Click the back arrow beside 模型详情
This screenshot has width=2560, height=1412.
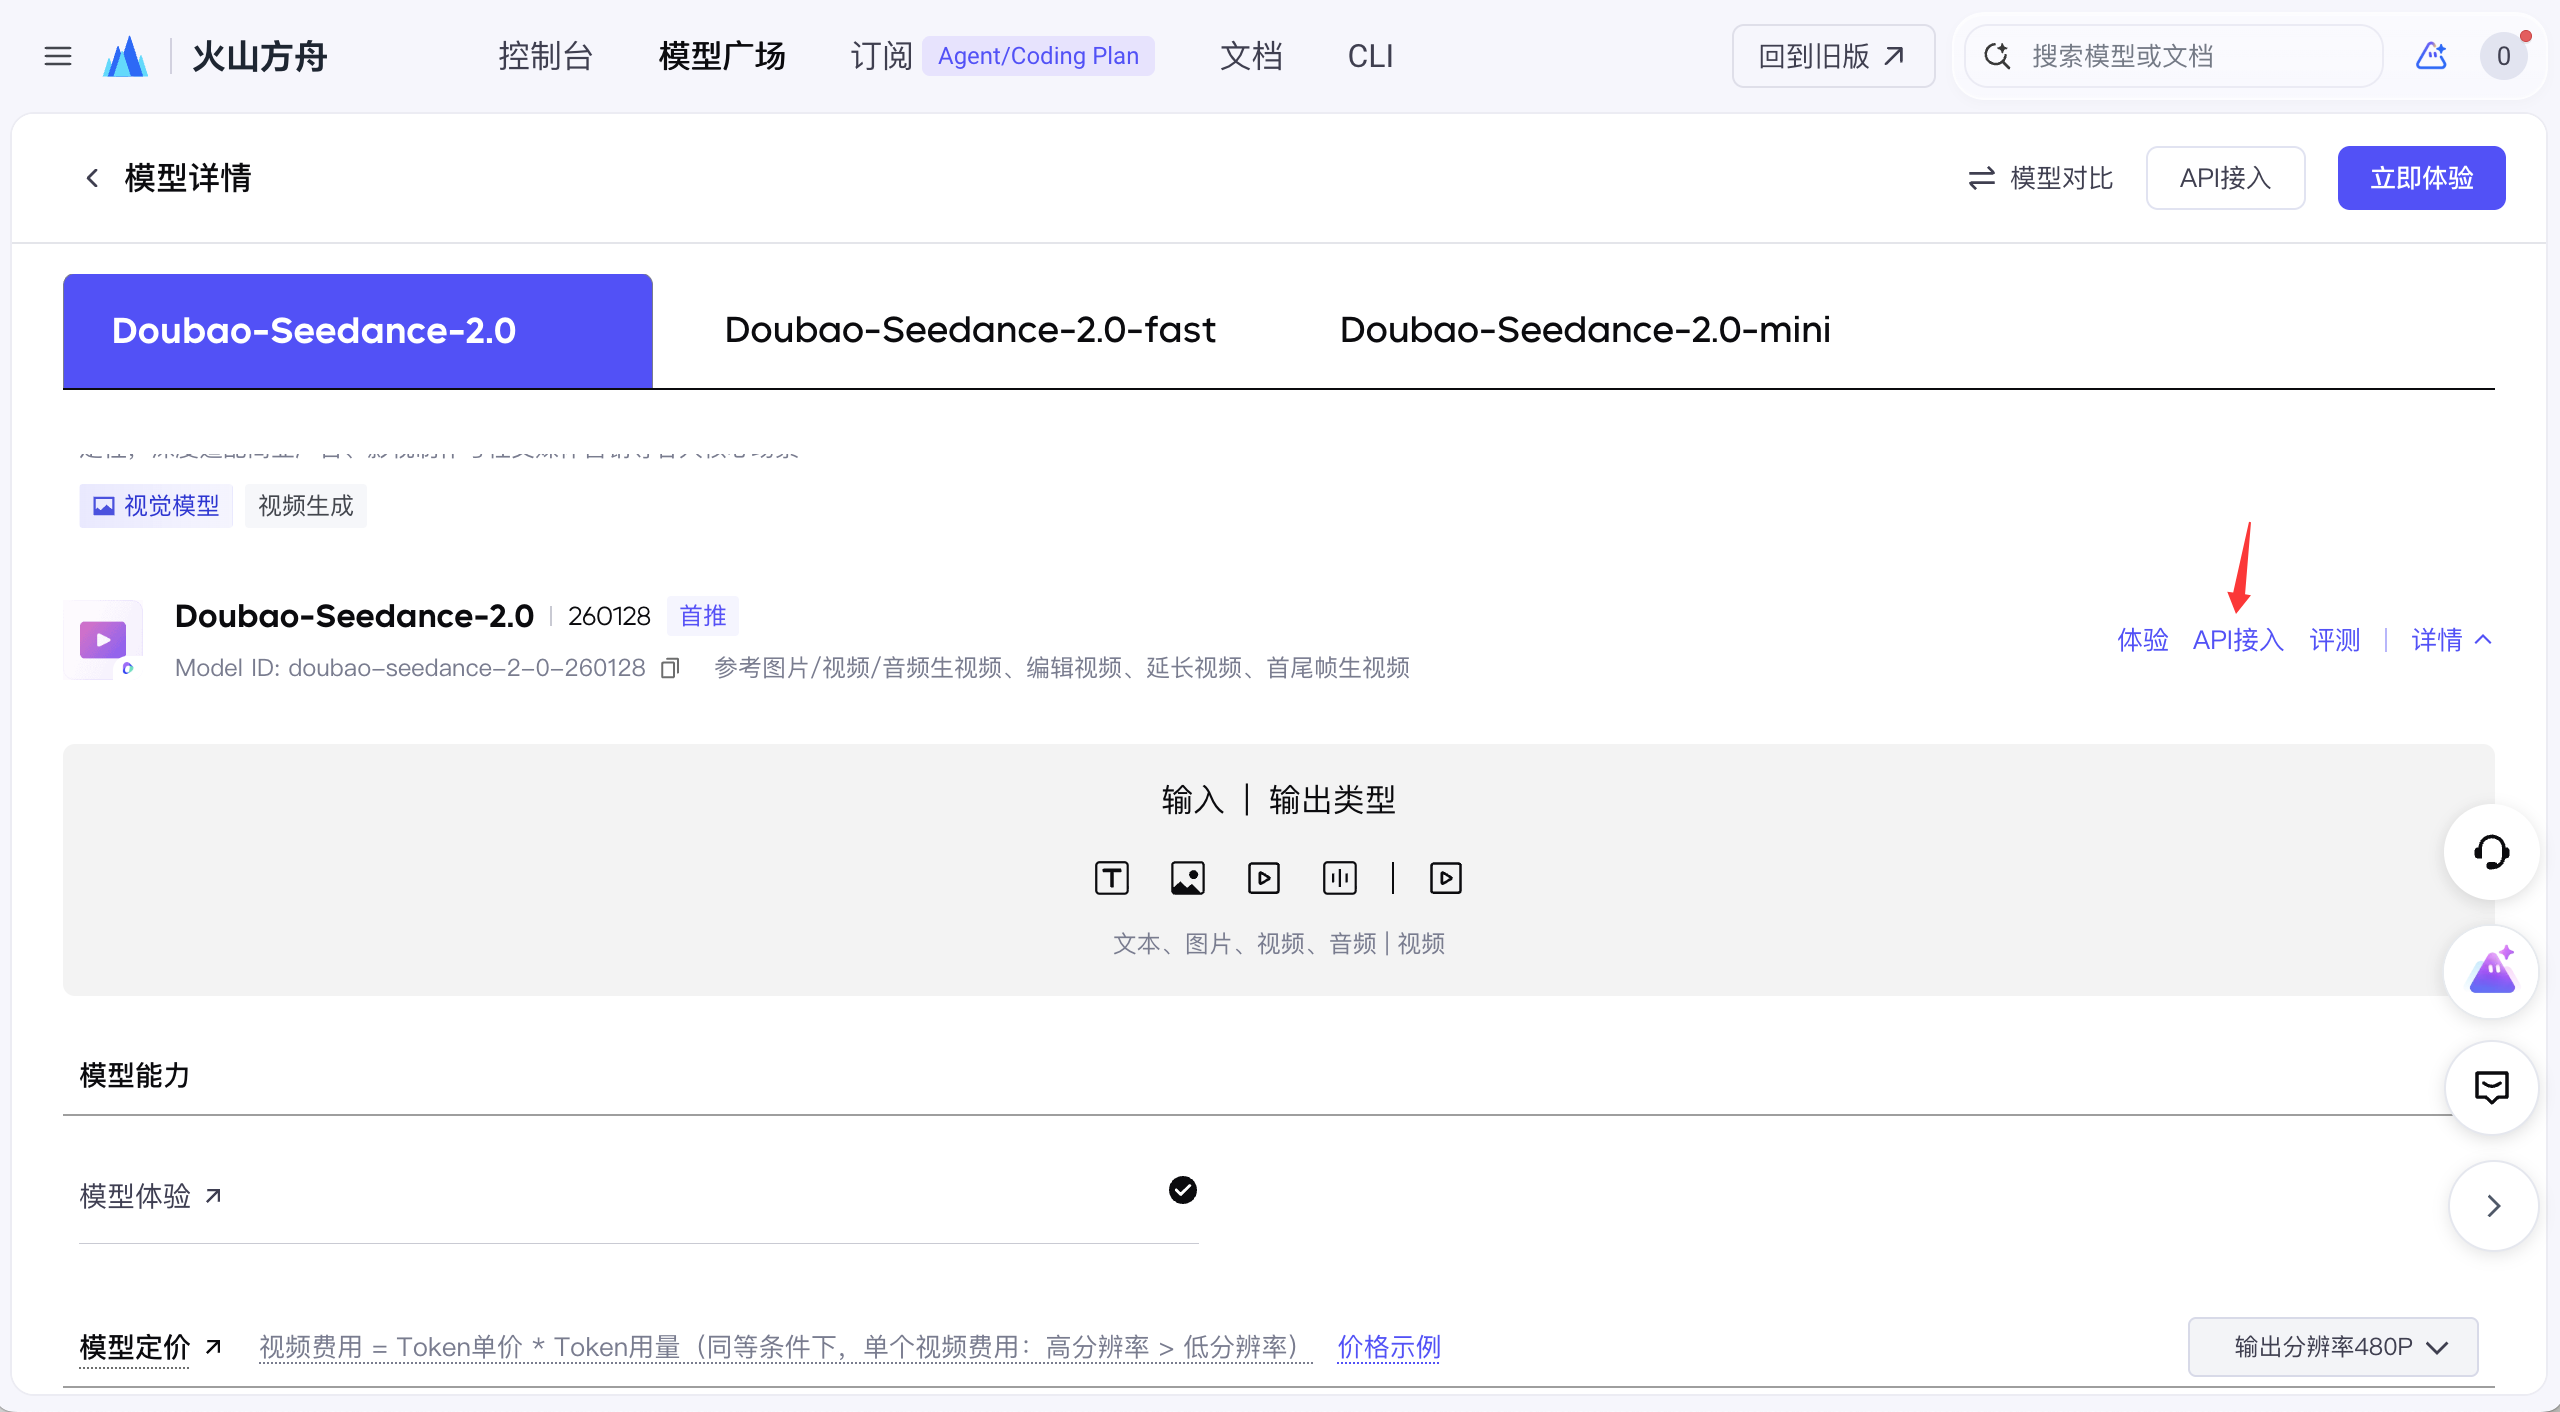(x=92, y=178)
